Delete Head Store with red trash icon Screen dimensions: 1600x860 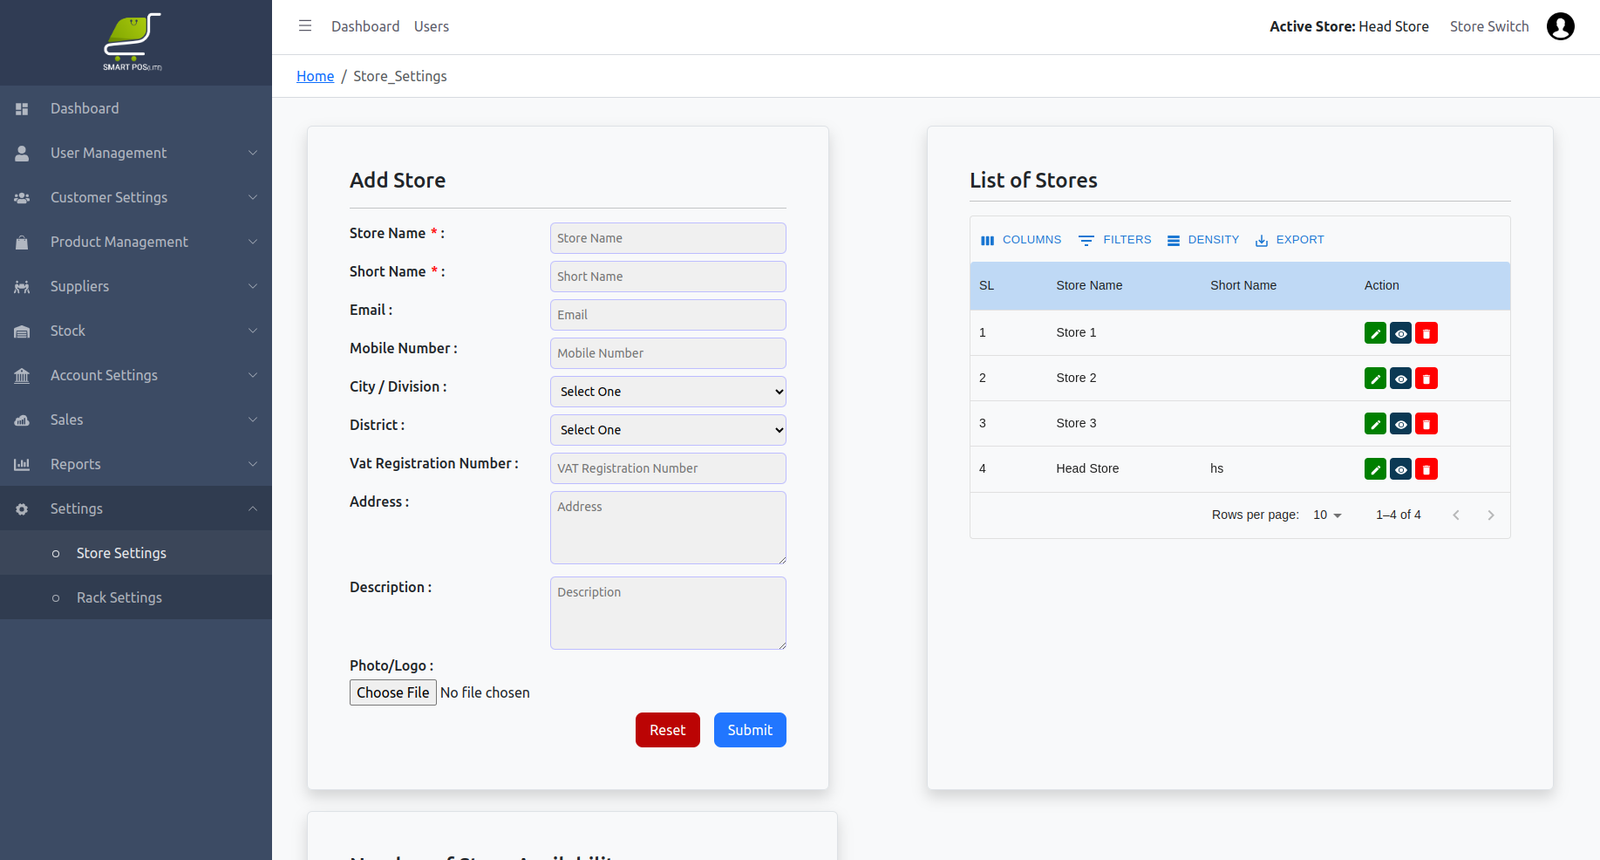[x=1427, y=469]
